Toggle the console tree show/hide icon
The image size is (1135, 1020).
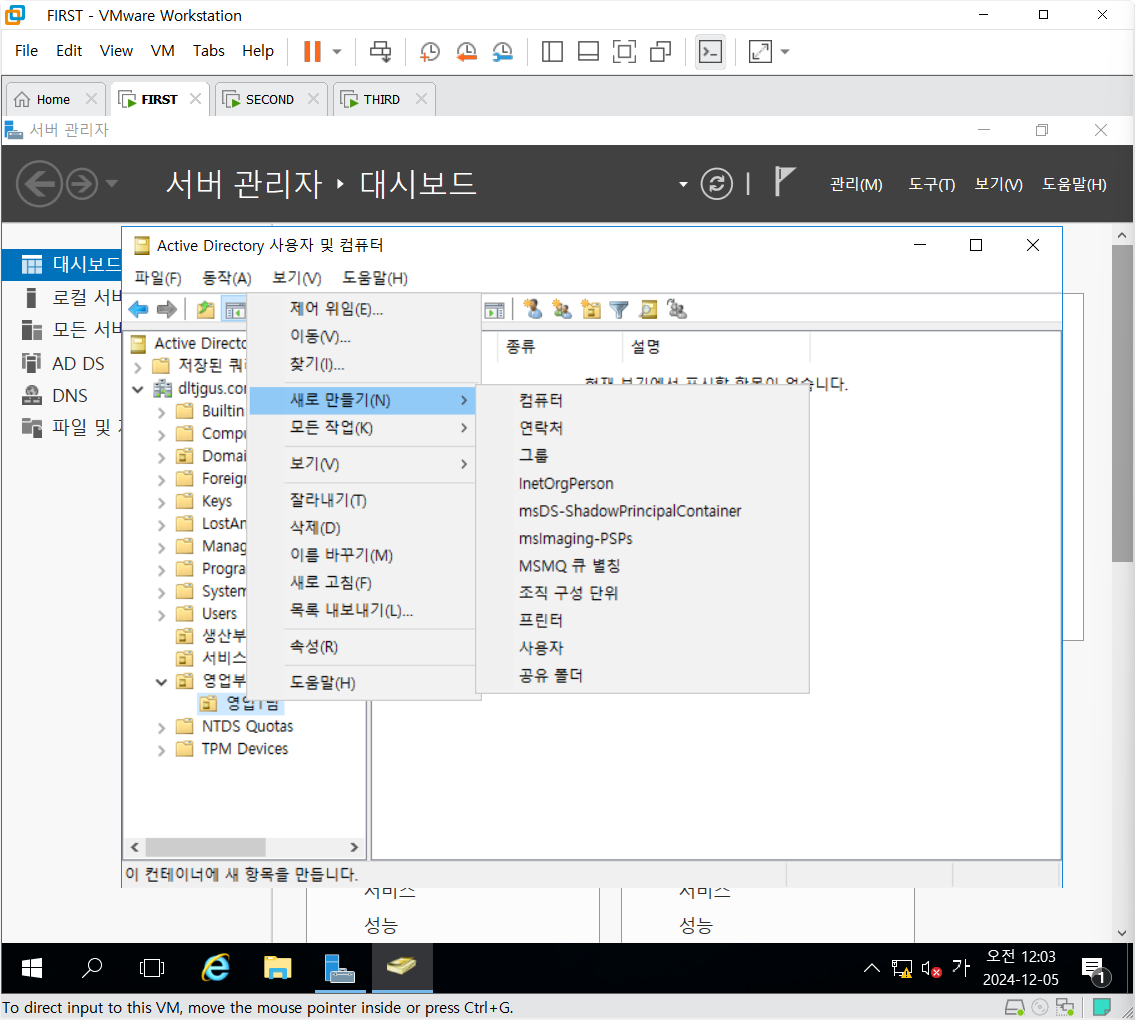(x=235, y=310)
